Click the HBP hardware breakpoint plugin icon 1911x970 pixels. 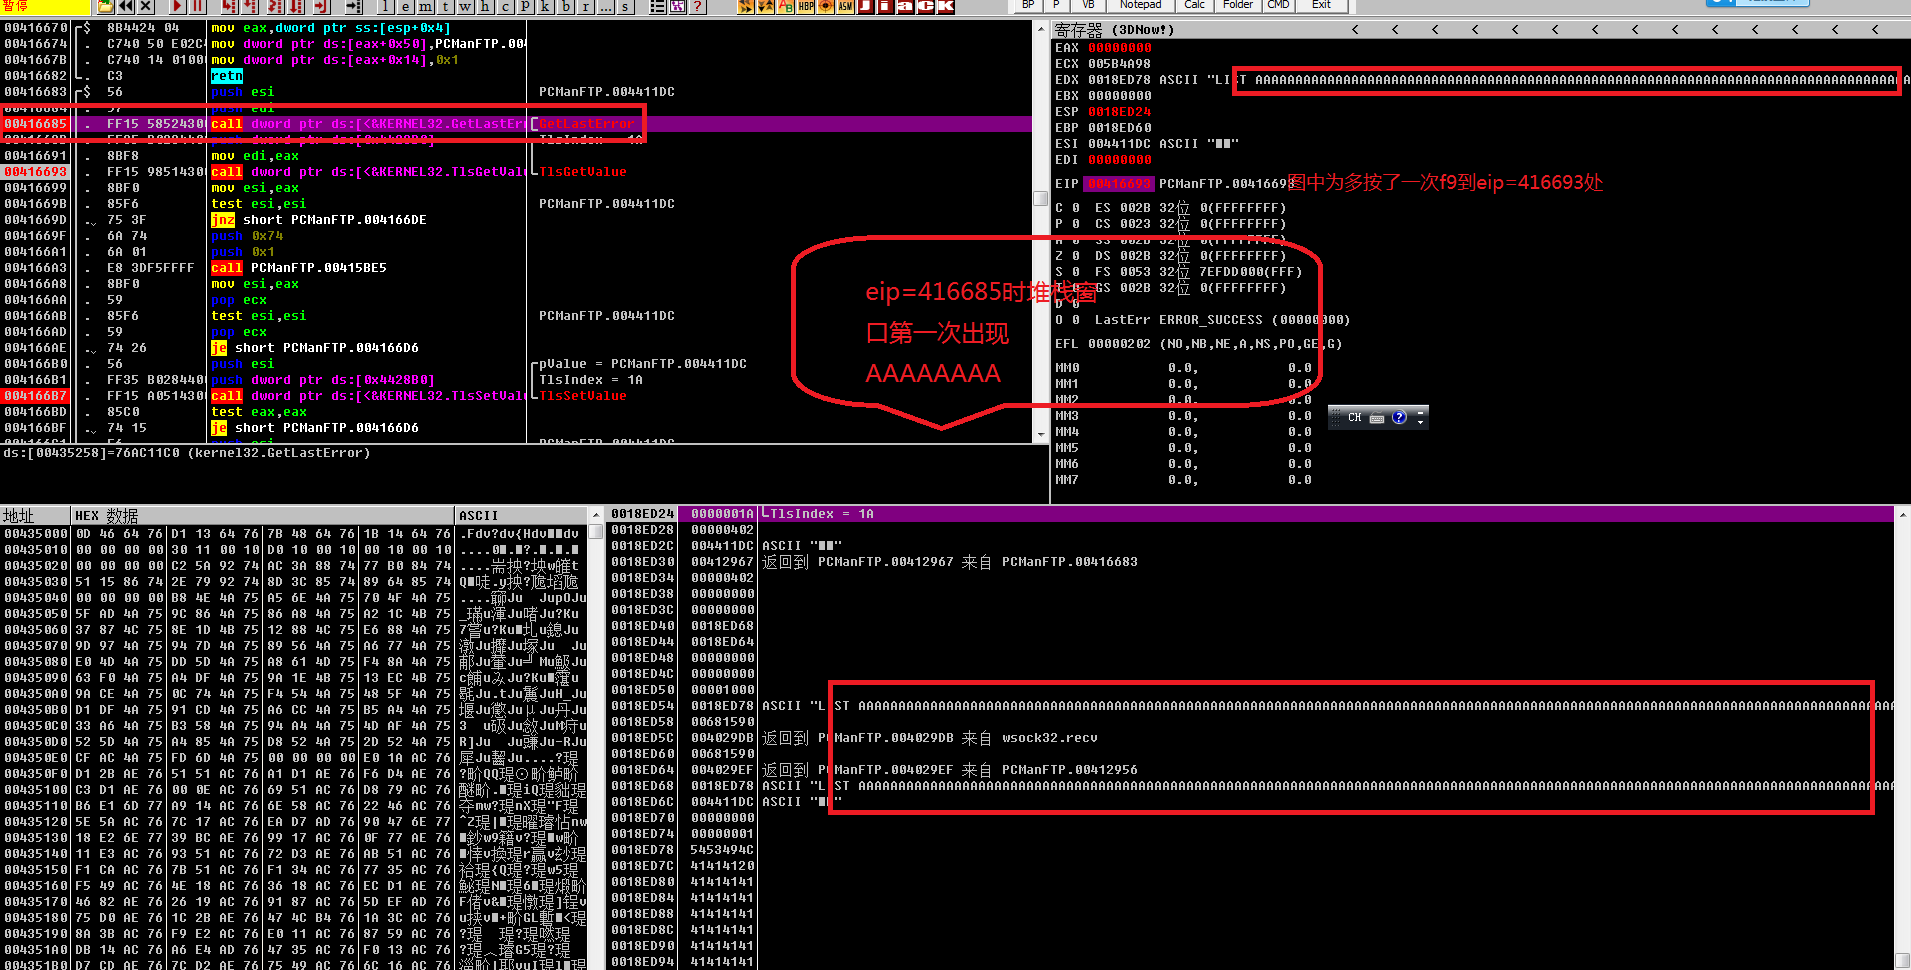806,6
